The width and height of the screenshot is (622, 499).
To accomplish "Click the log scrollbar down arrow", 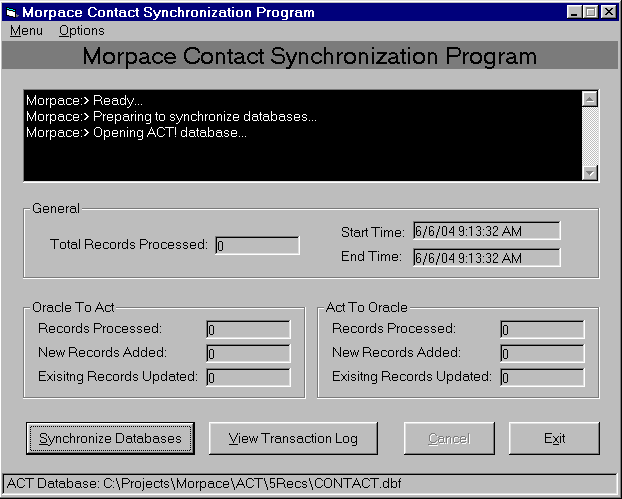I will [x=590, y=173].
